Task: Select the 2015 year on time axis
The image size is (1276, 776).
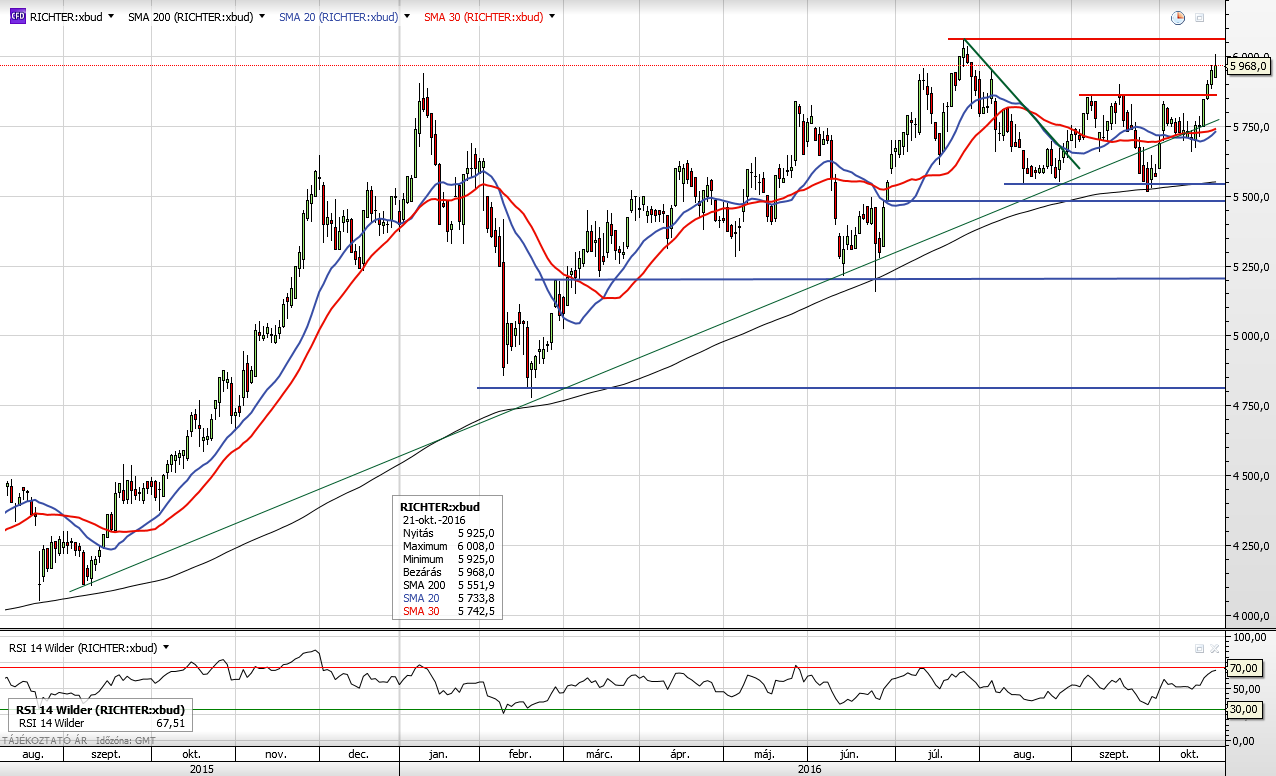Action: [201, 769]
